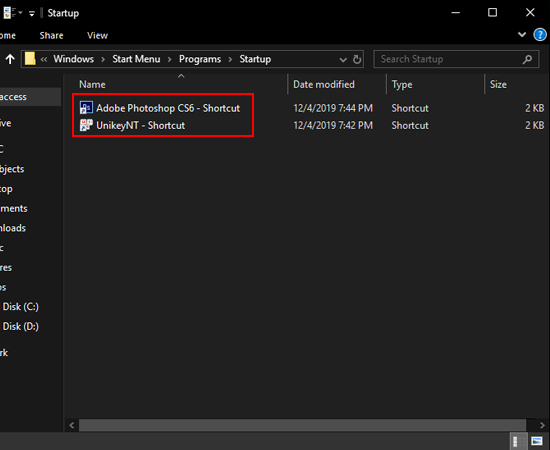Switch to Details view icon
The height and width of the screenshot is (450, 550).
tap(518, 441)
